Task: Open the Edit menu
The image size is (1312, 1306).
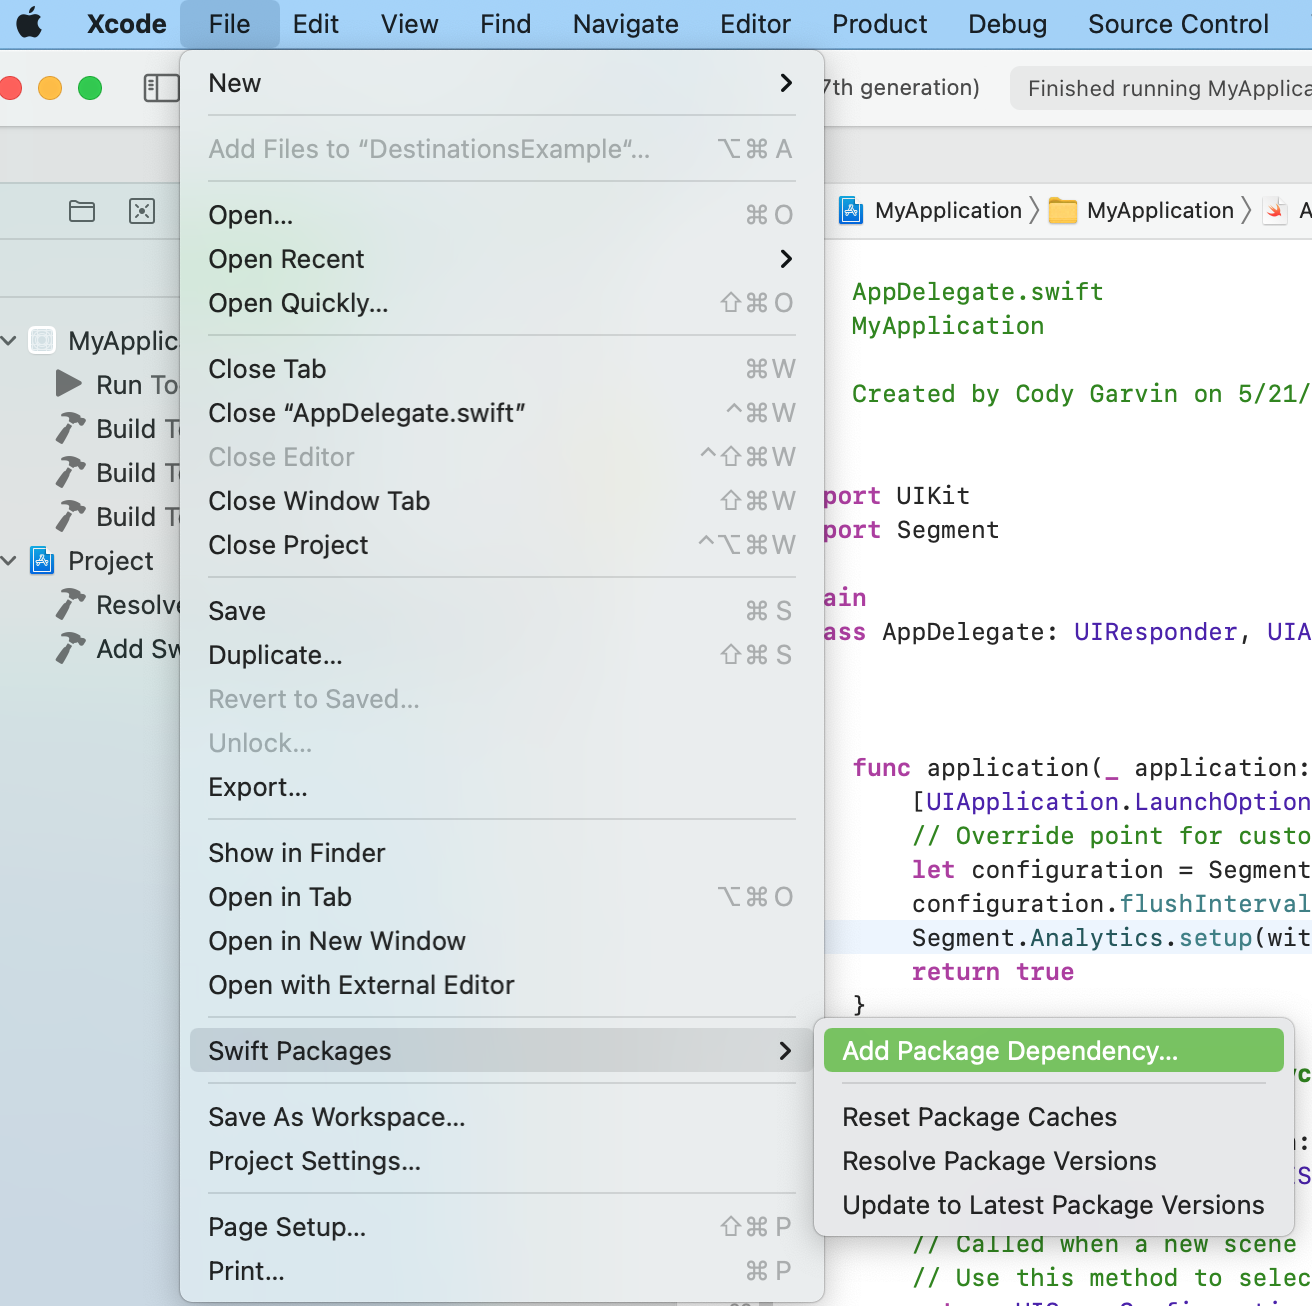Action: pyautogui.click(x=316, y=24)
